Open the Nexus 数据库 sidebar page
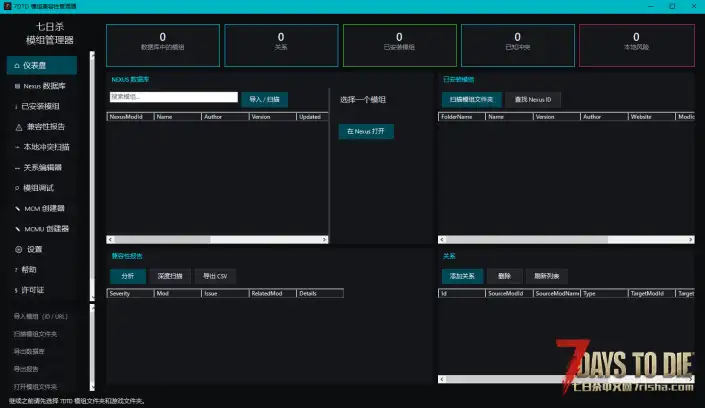Screen dimensions: 705x408 (x=42, y=86)
